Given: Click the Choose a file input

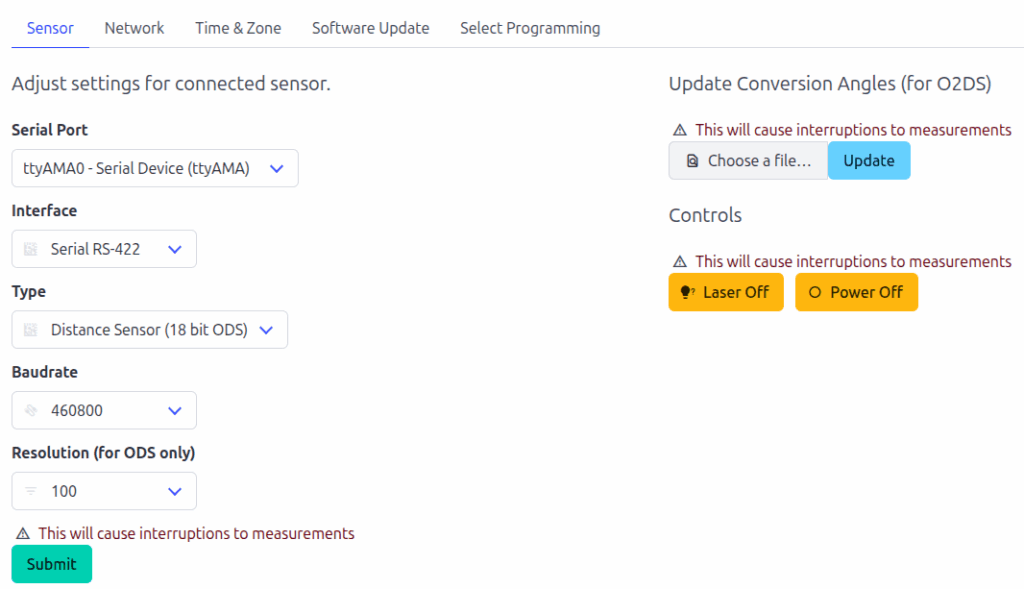Looking at the screenshot, I should tap(748, 161).
